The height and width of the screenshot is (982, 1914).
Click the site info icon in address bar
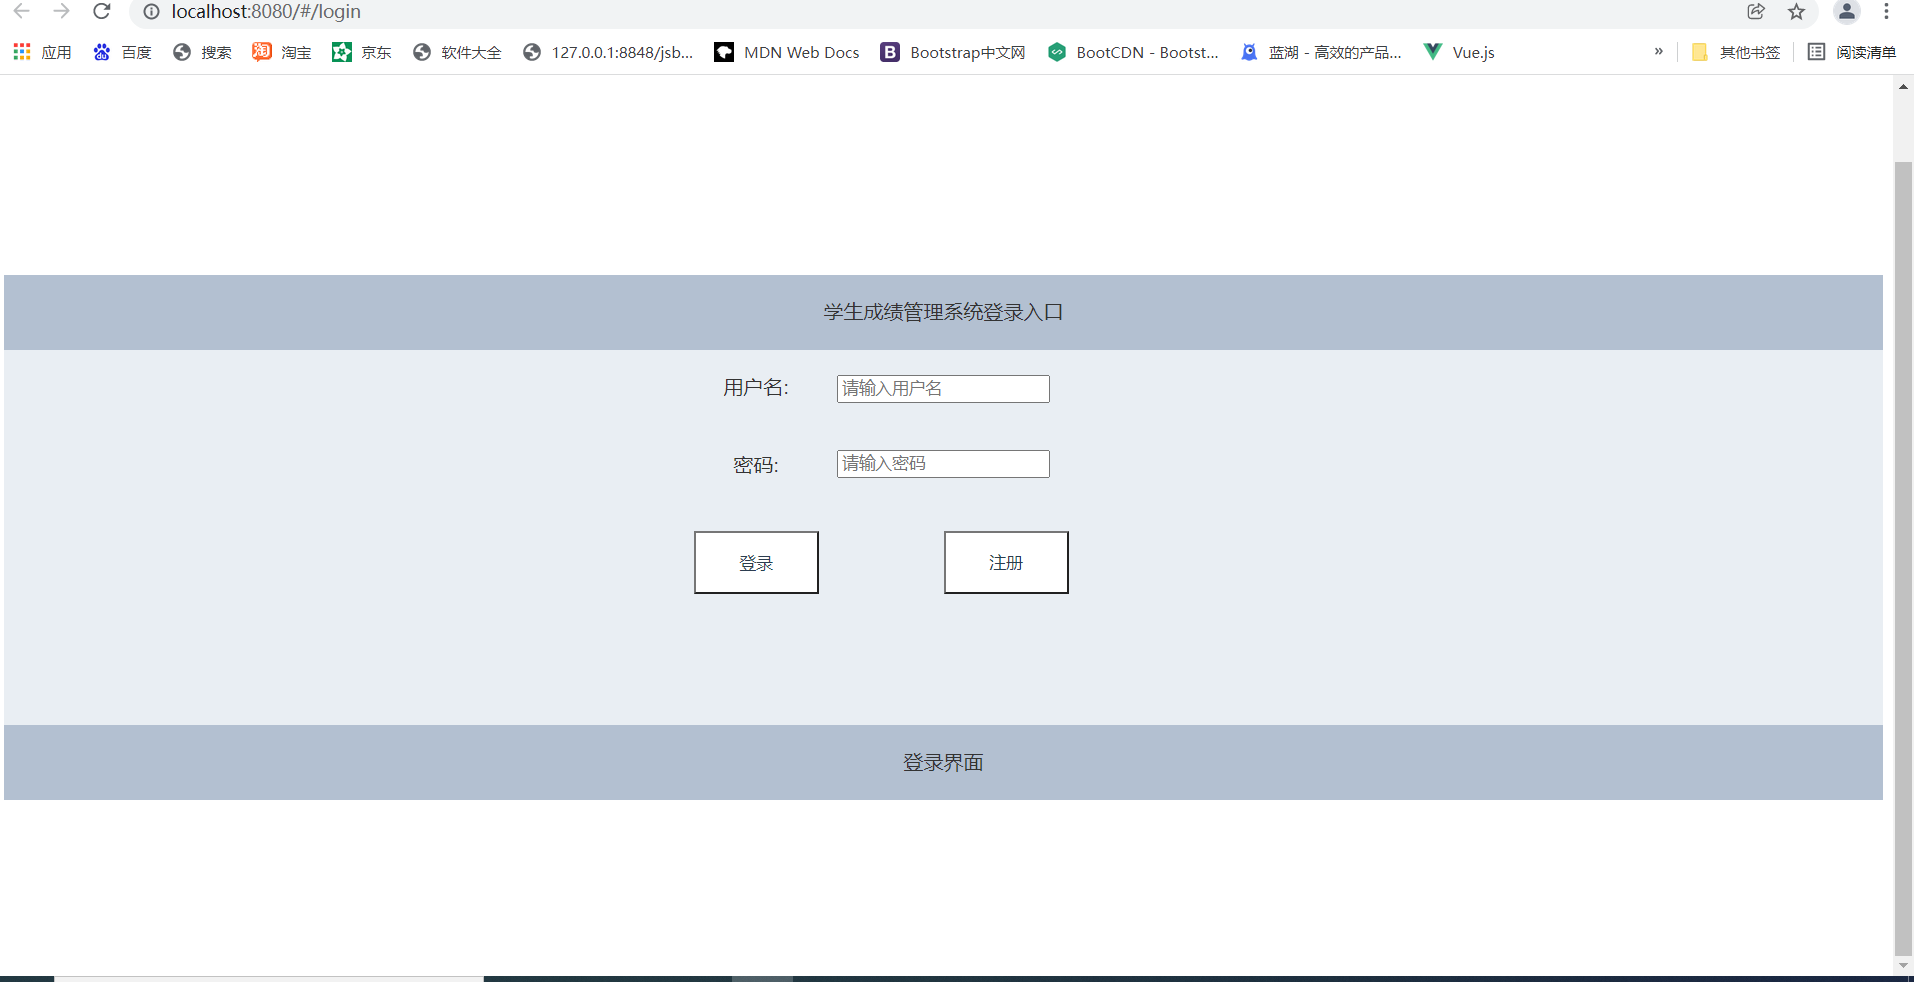(151, 12)
